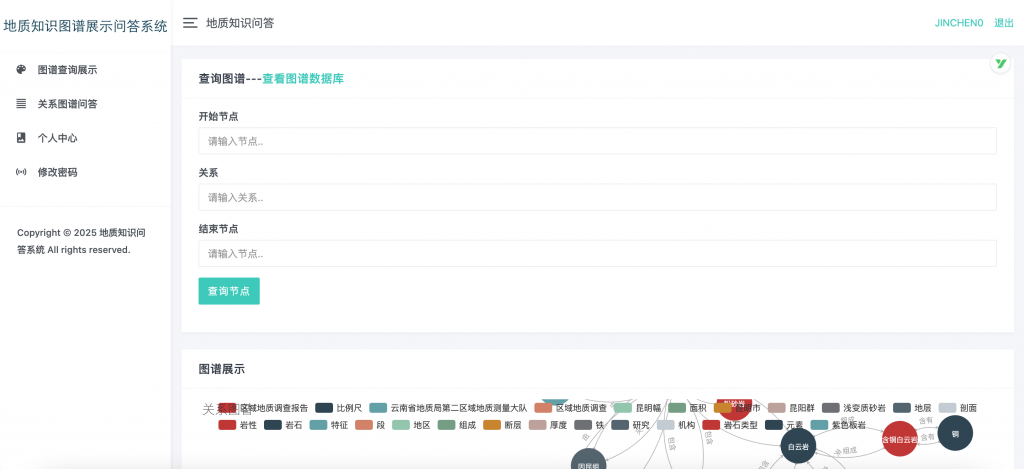
Task: Click the 昆阳群 legend color swatch
Action: (776, 408)
